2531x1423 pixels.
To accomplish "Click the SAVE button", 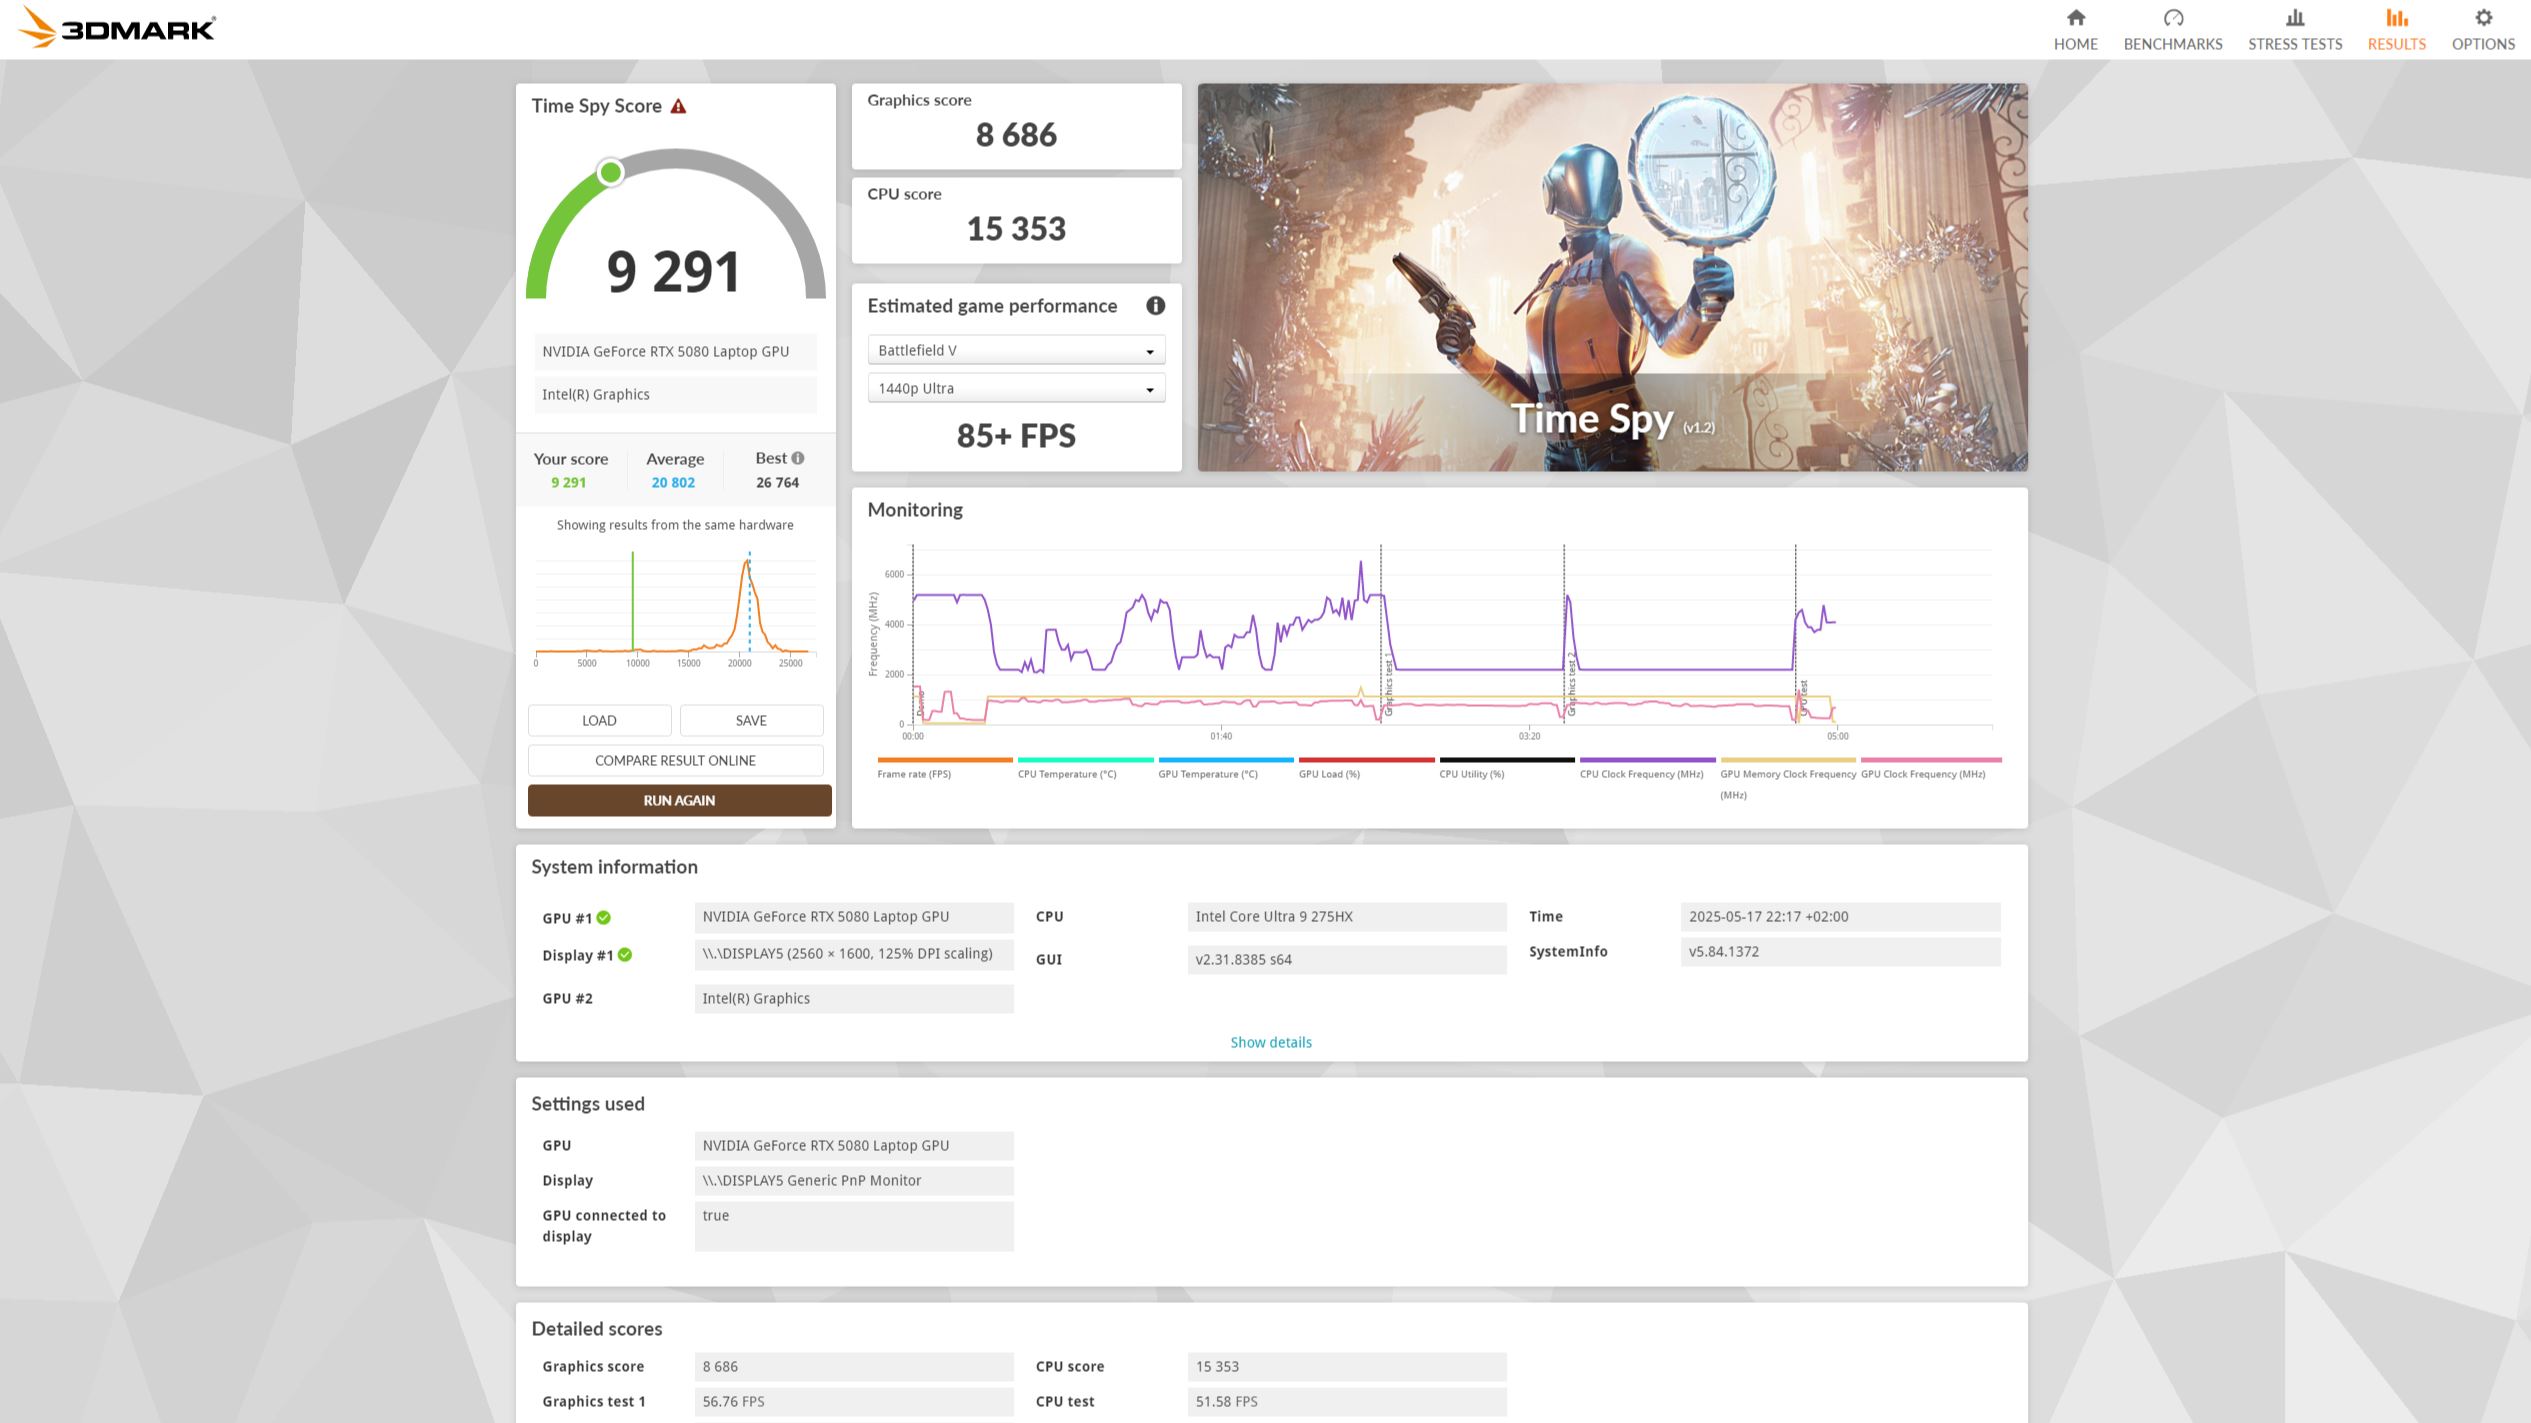I will coord(751,720).
